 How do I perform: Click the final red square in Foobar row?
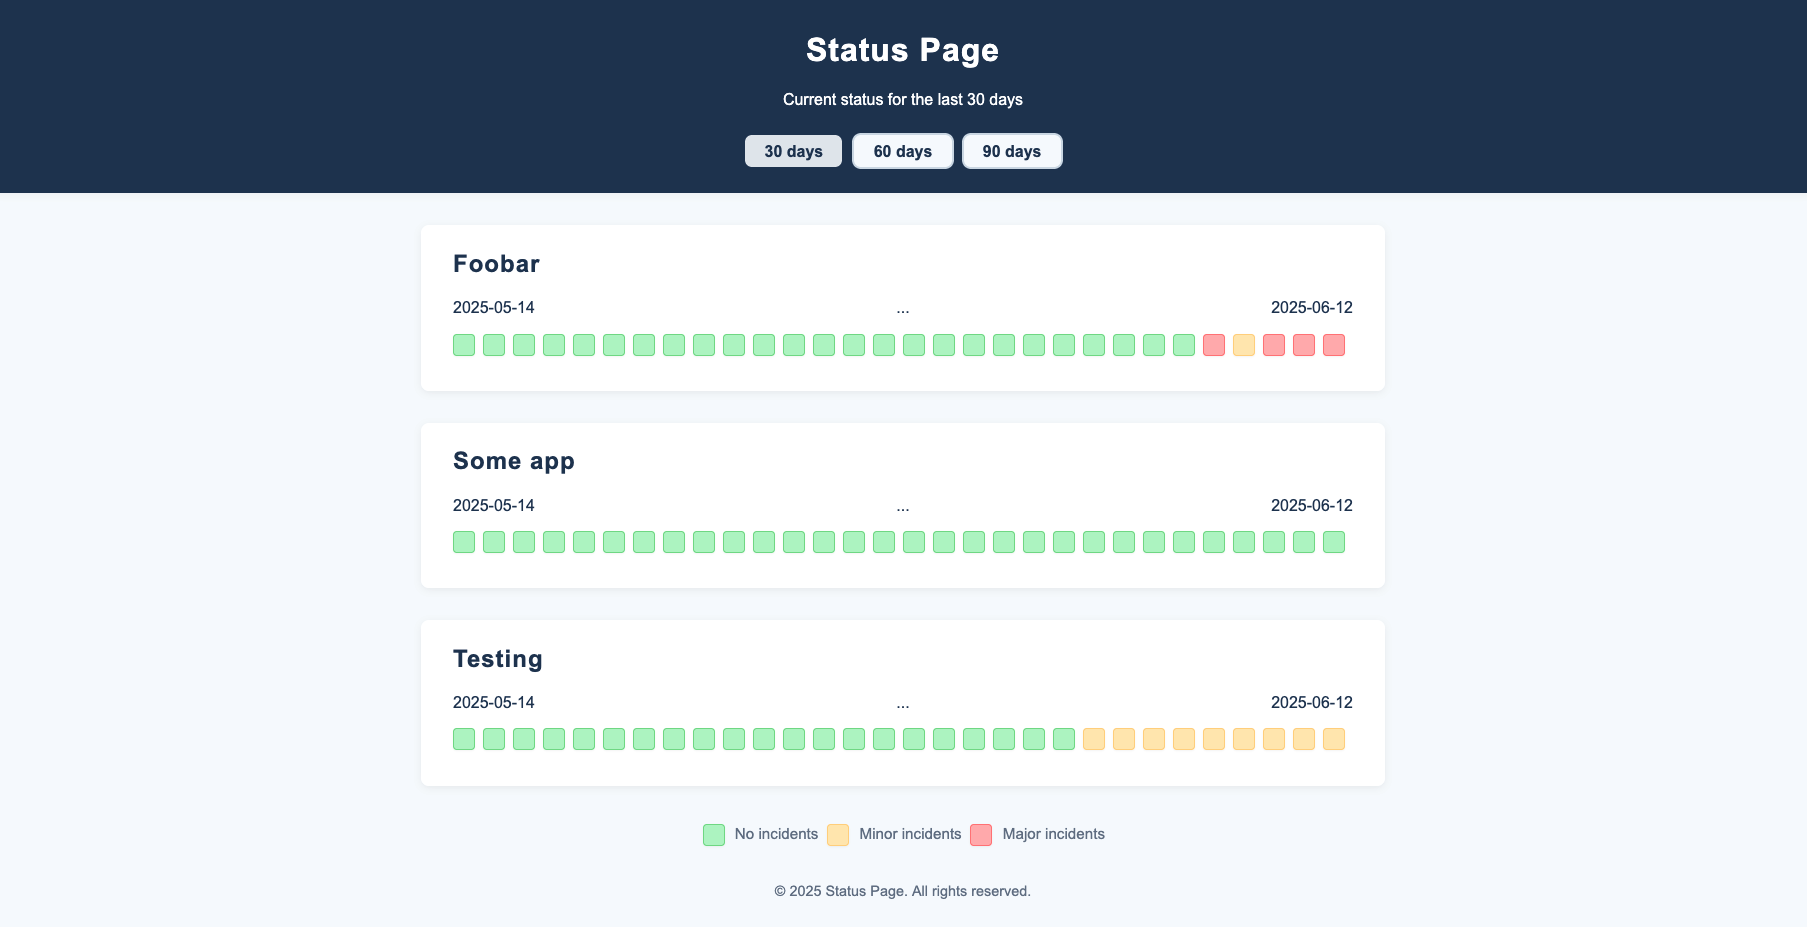[1333, 344]
